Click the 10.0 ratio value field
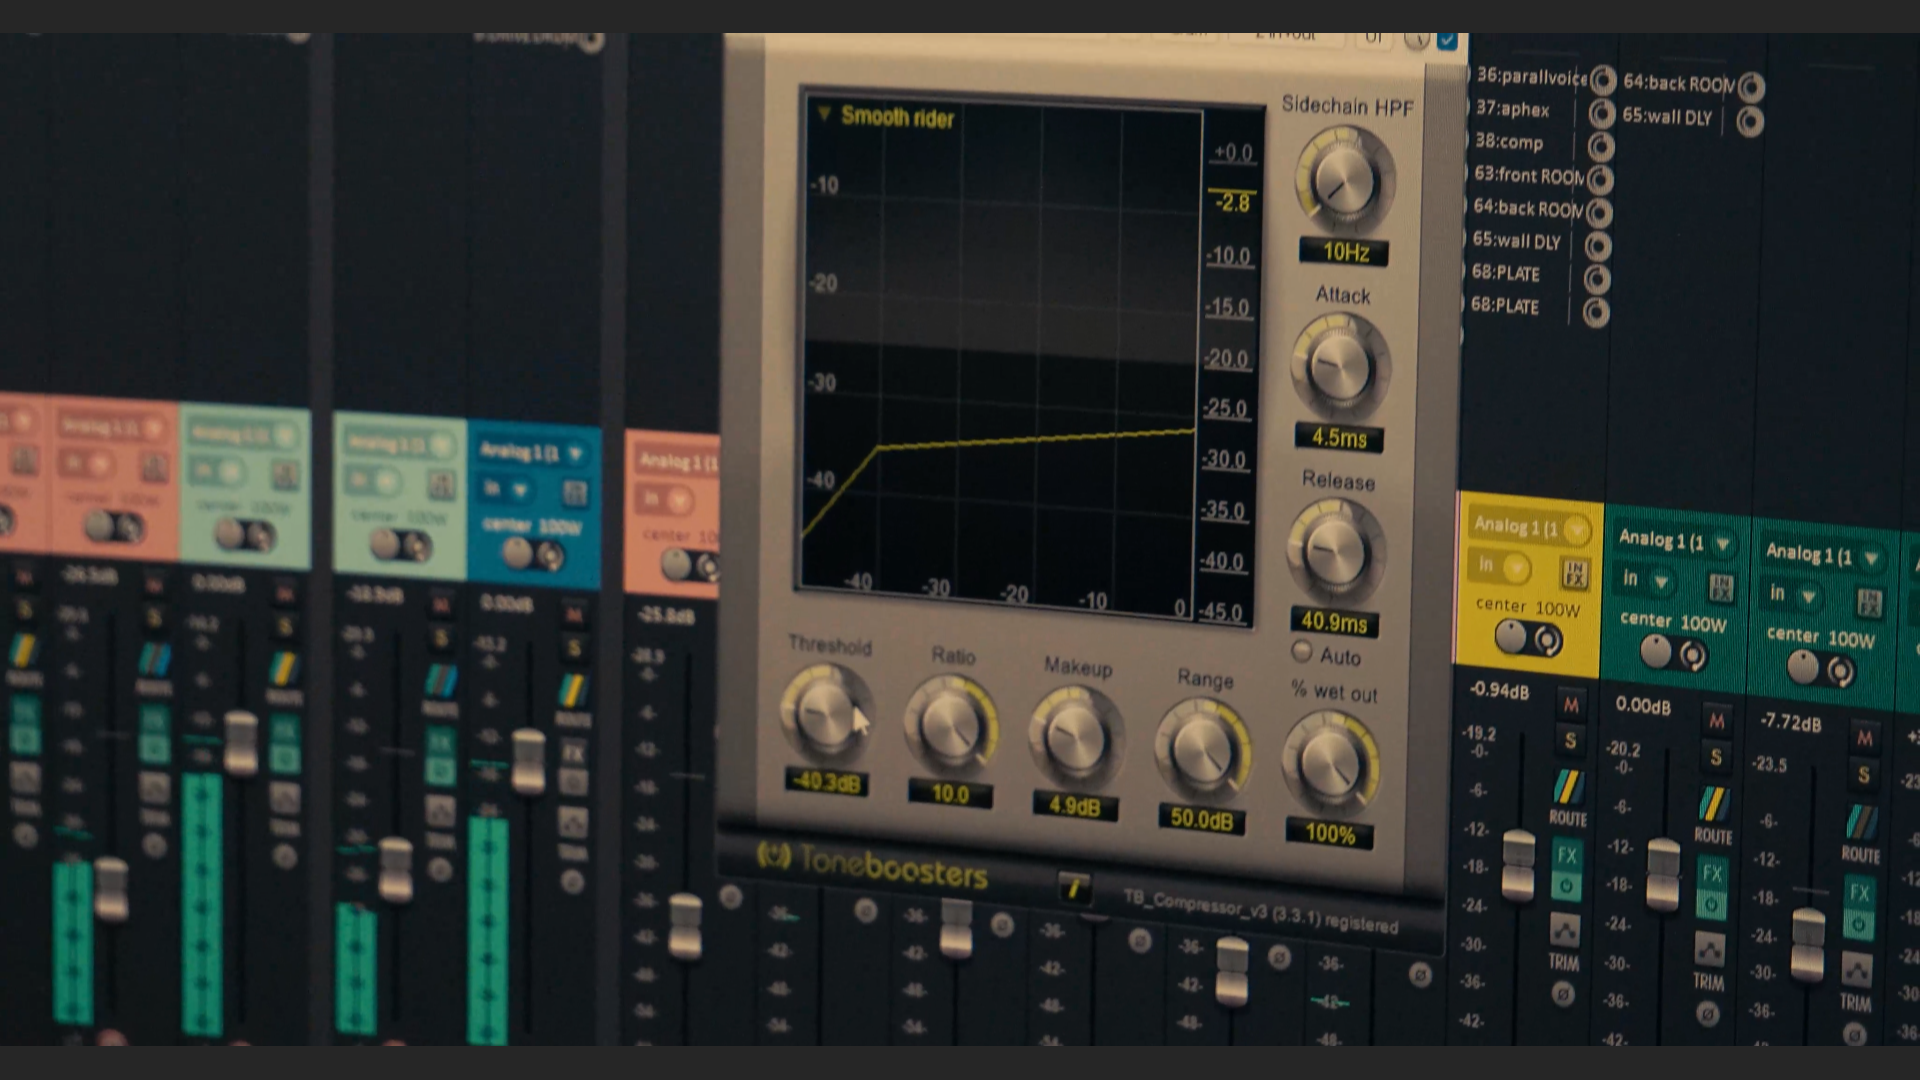 click(x=950, y=794)
